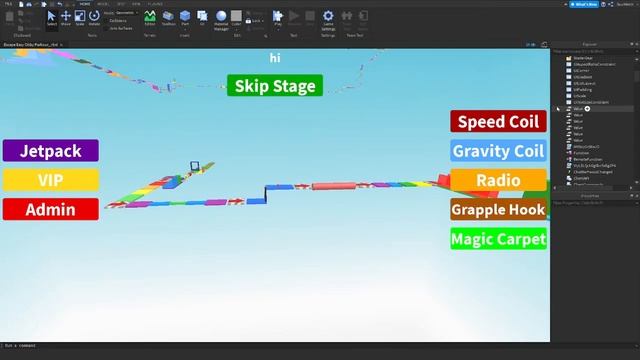Click the Magic Carpet button
Image resolution: width=640 pixels, height=360 pixels.
[498, 239]
